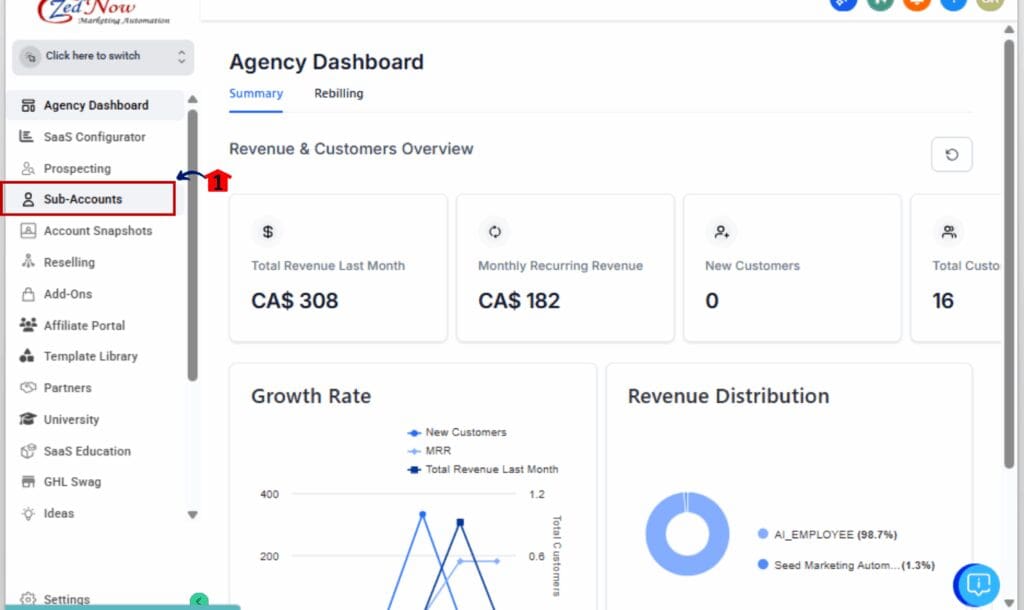The width and height of the screenshot is (1024, 610).
Task: Open the chat support widget button
Action: [977, 585]
